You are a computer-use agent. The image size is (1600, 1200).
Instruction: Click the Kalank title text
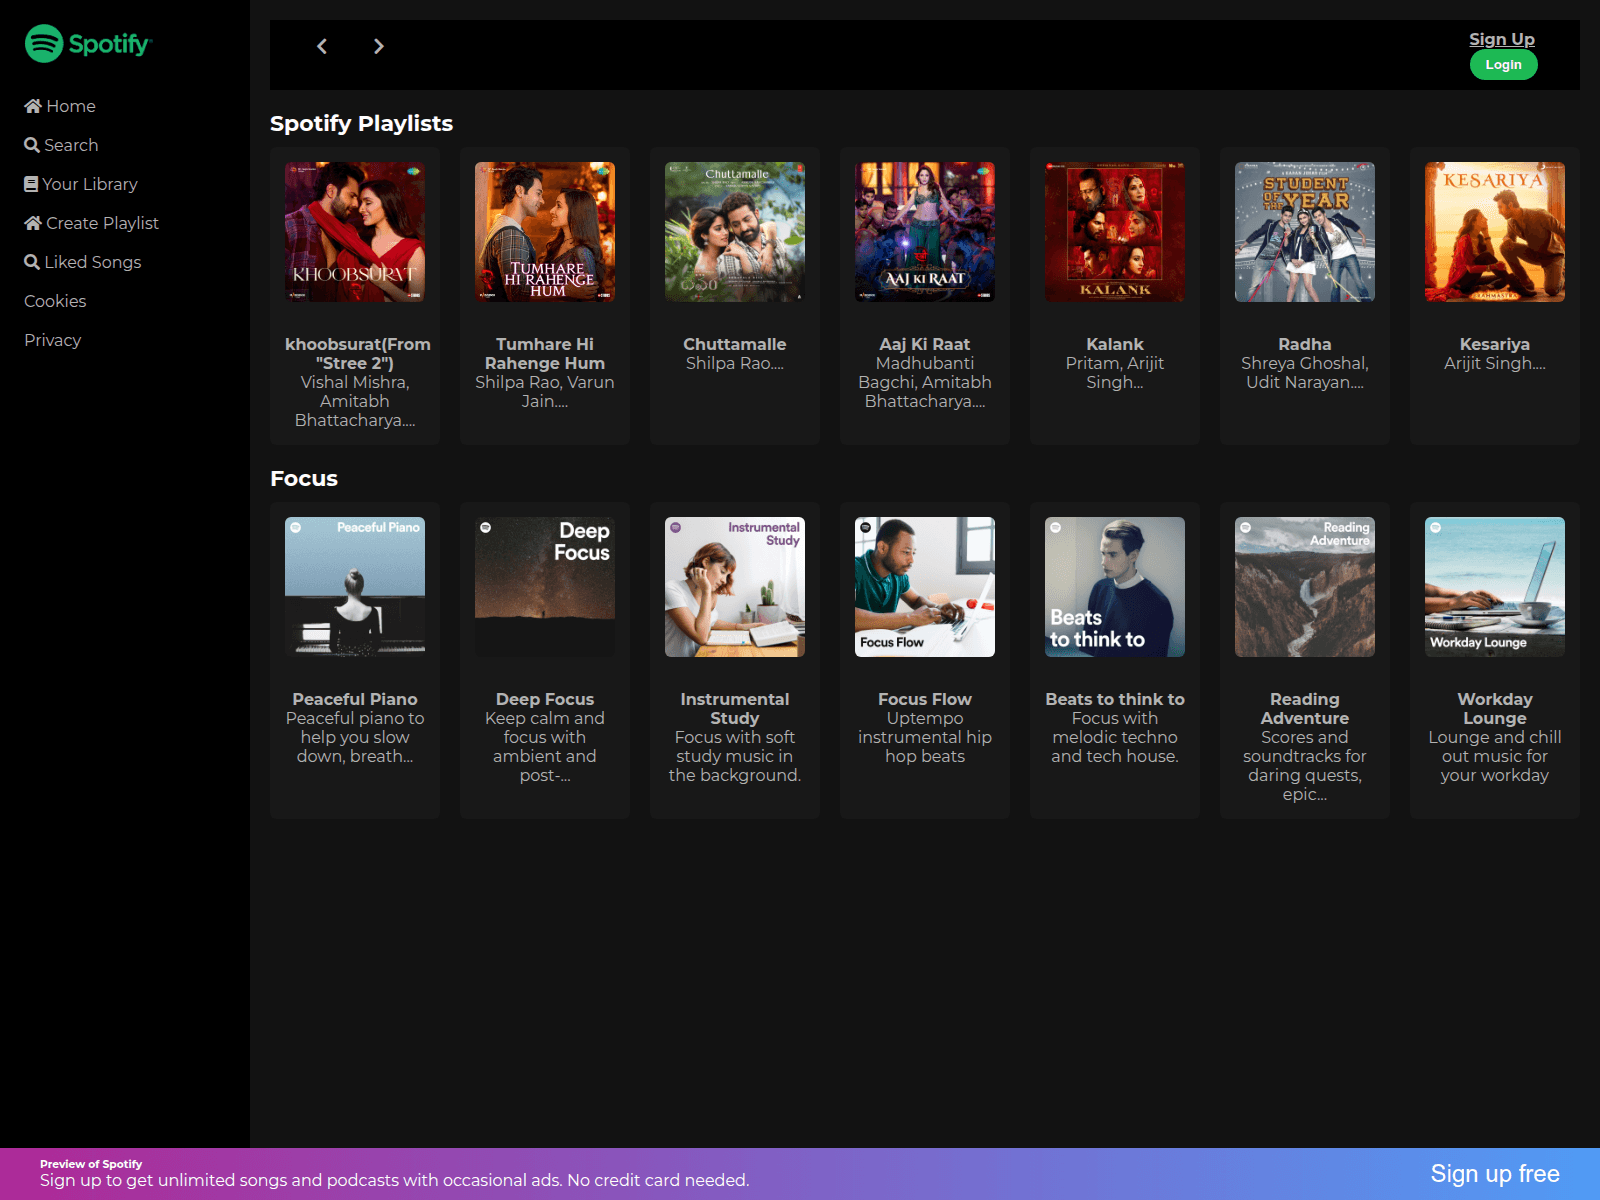point(1115,344)
